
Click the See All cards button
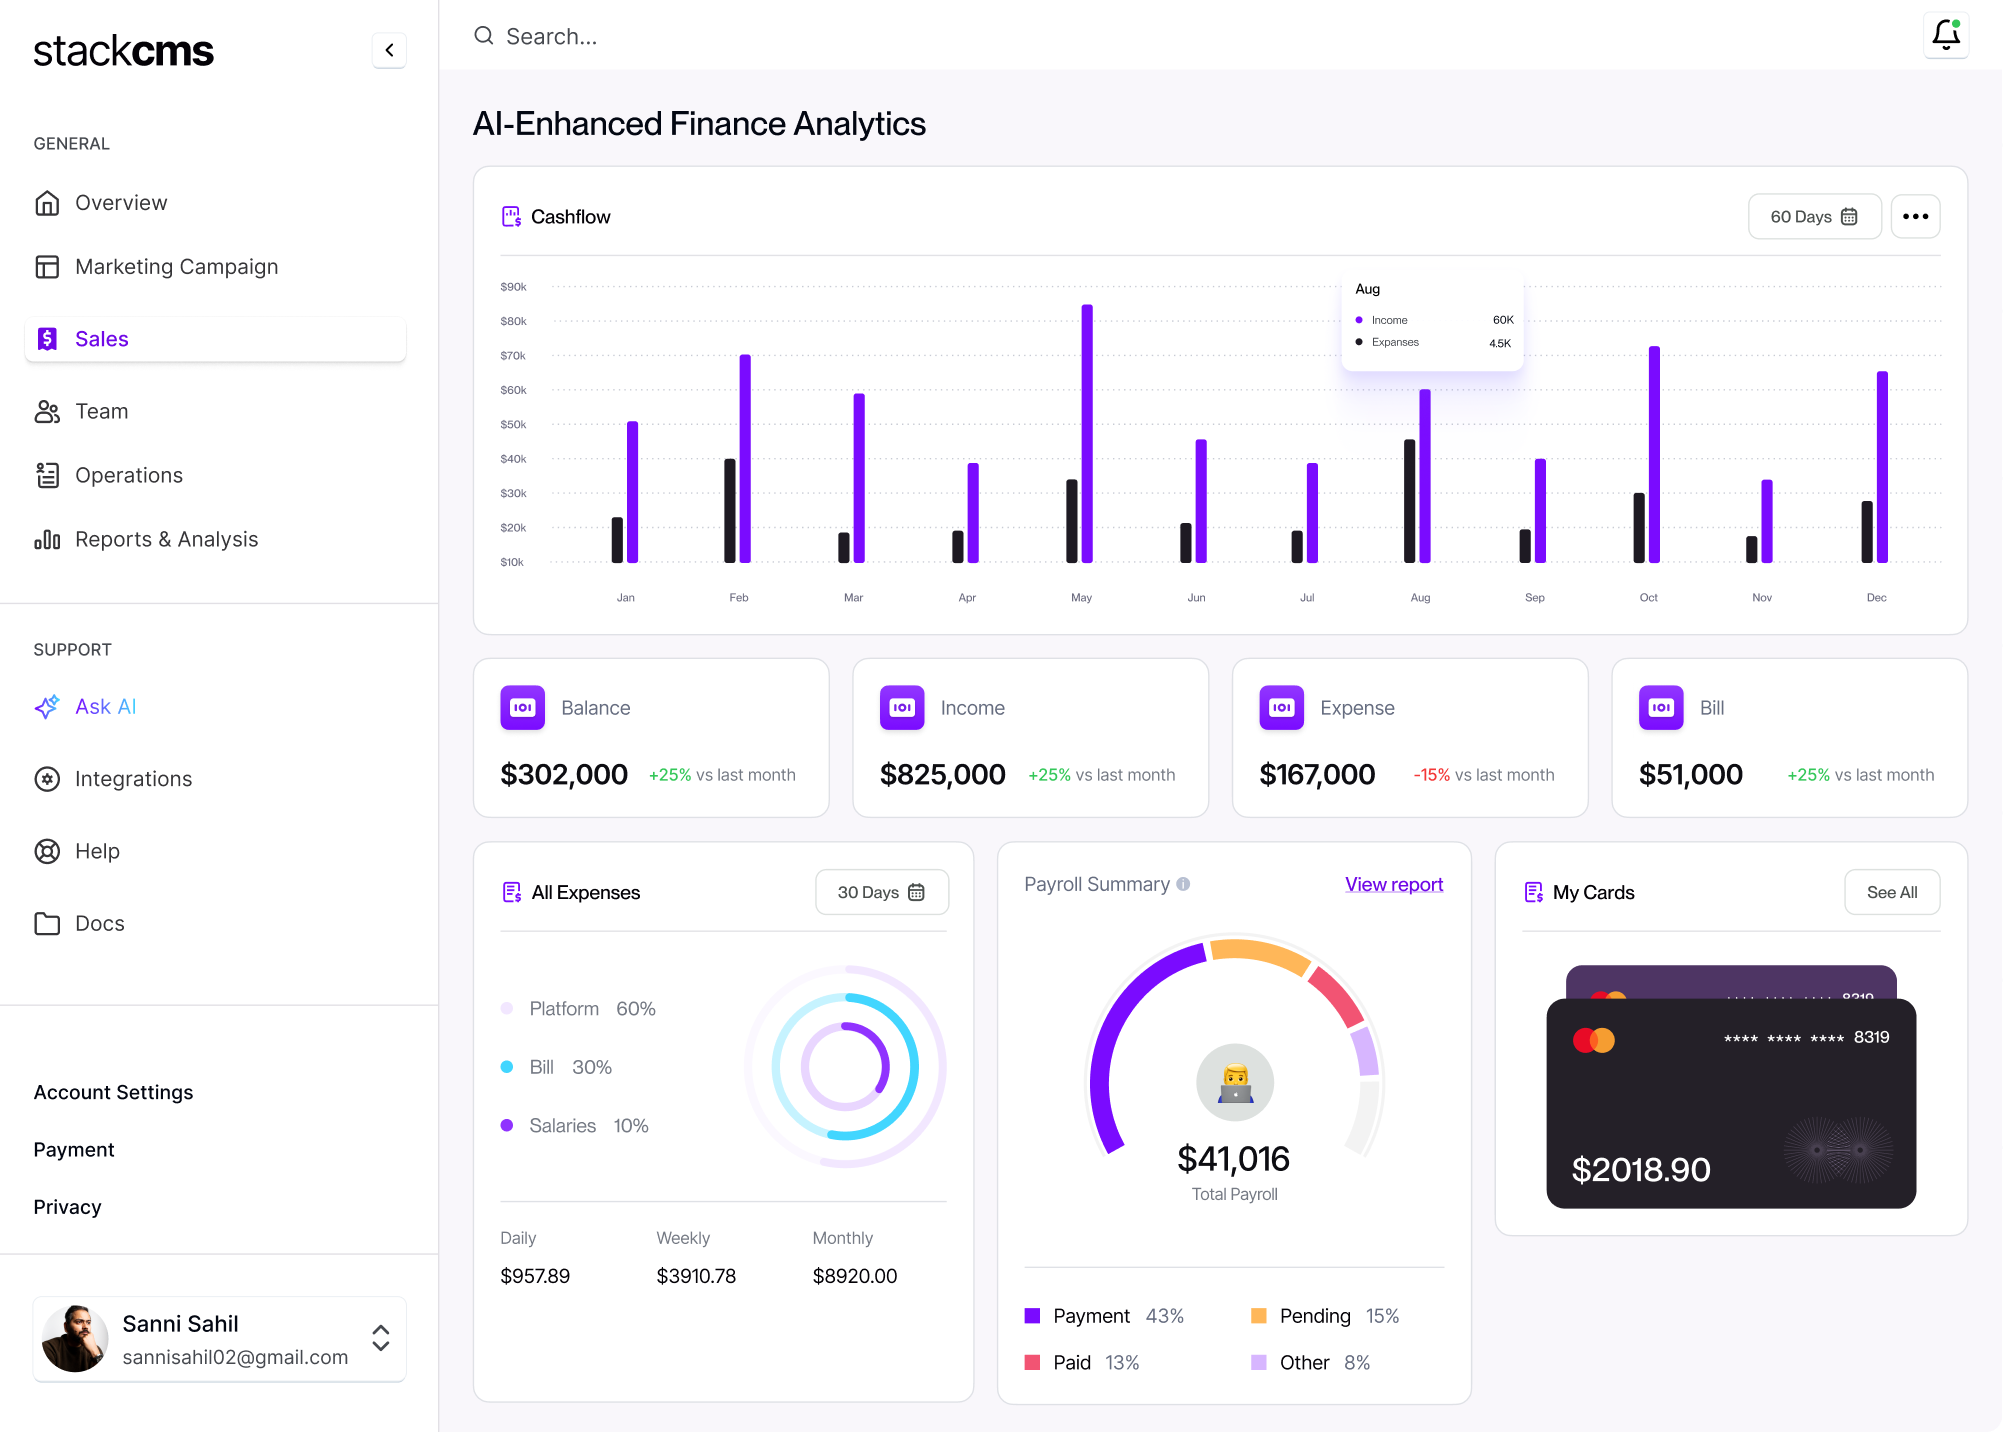point(1891,892)
